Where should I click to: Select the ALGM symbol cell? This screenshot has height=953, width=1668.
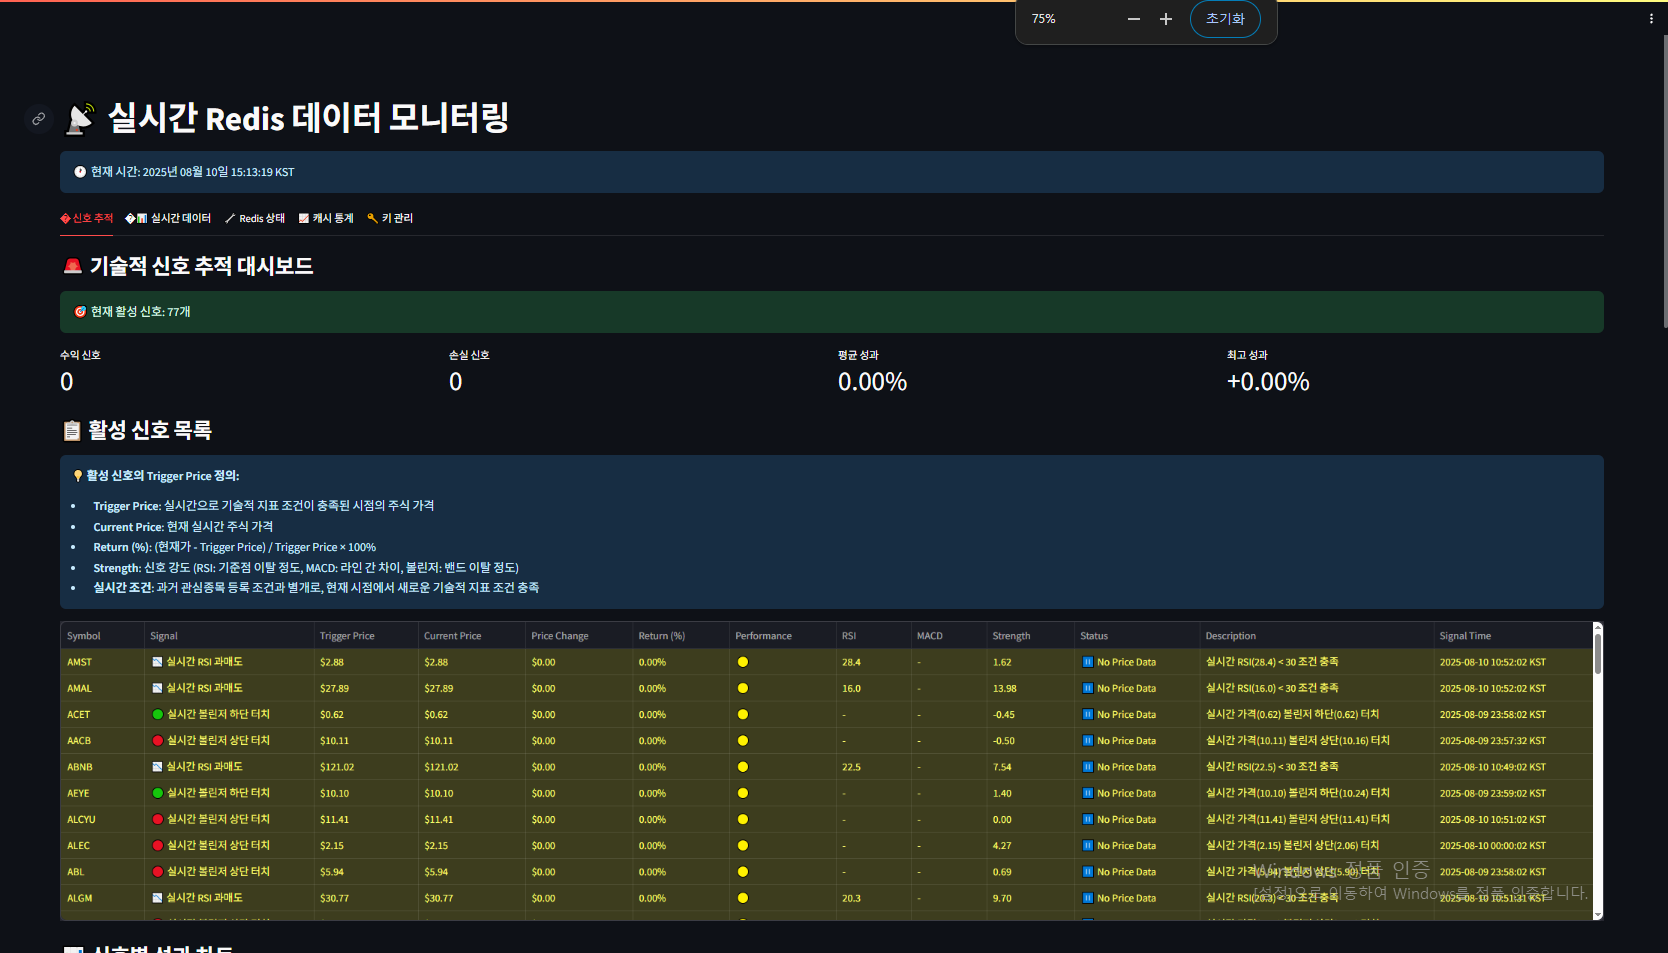pos(80,898)
